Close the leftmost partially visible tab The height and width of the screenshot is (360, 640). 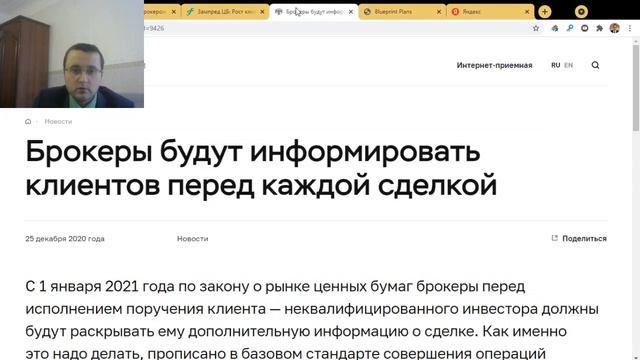[x=173, y=12]
